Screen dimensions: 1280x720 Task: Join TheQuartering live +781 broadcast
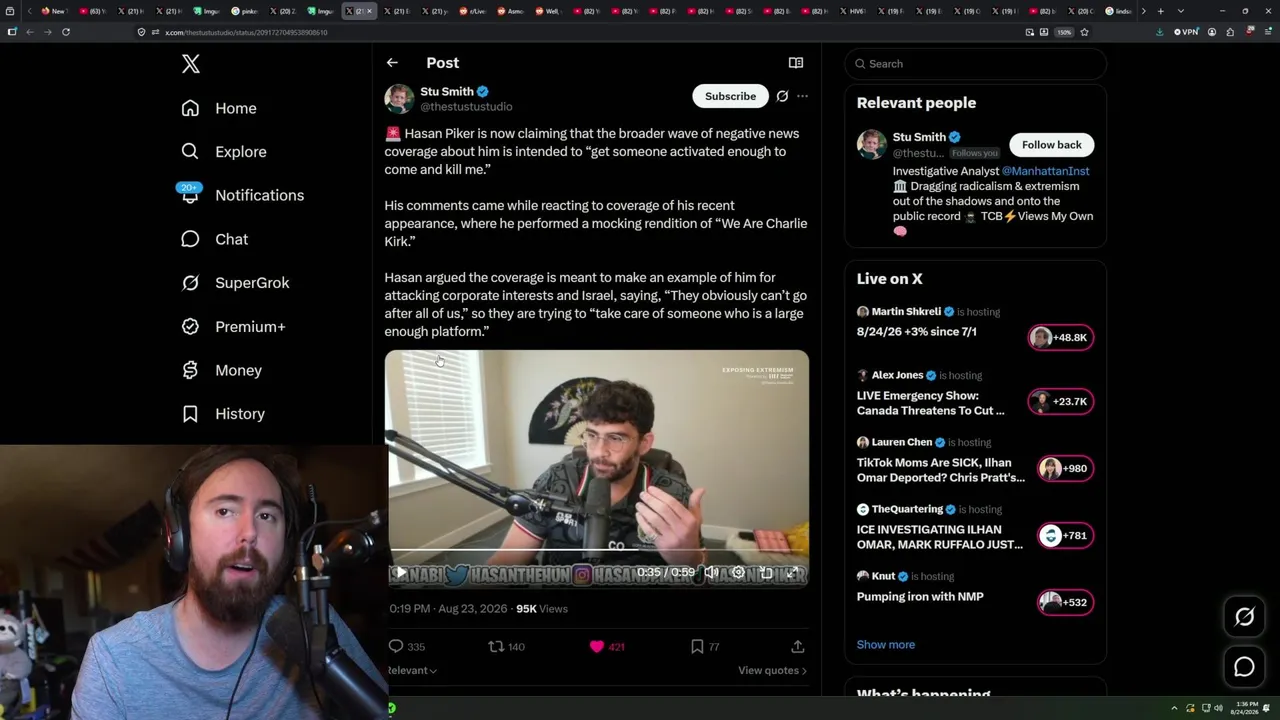[1065, 536]
